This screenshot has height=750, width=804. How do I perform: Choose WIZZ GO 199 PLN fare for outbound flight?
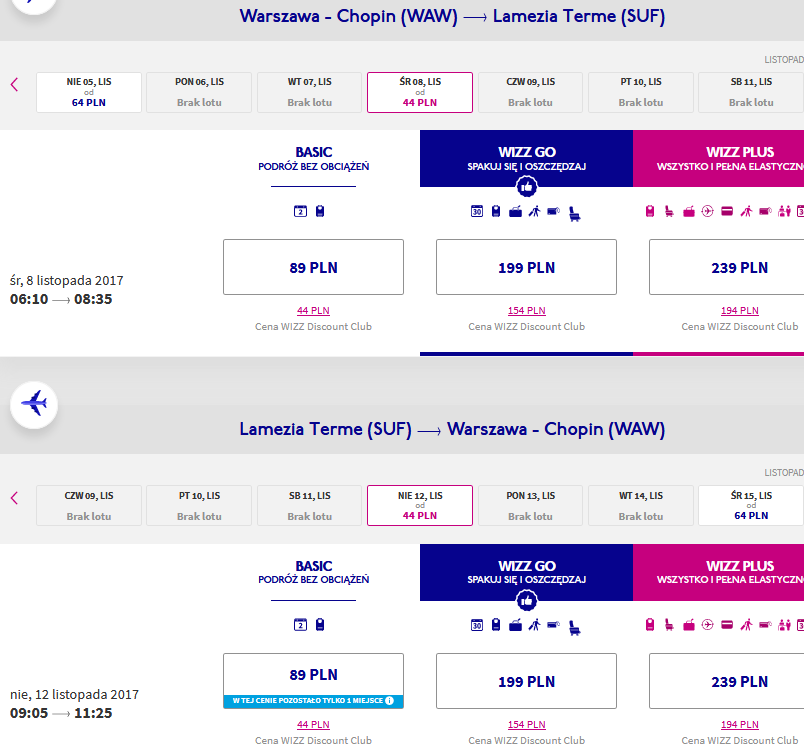(527, 267)
